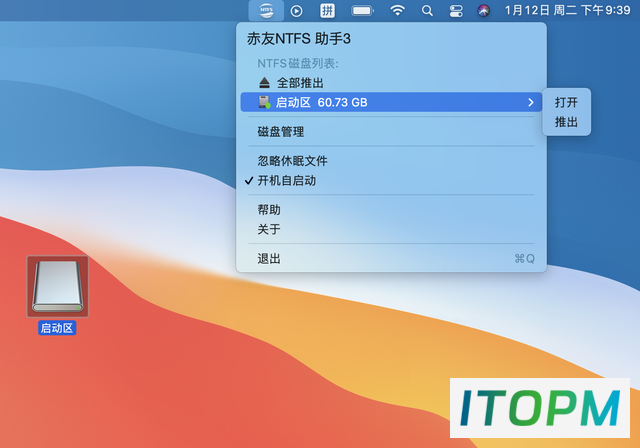Choose 打开 in the submenu
Image resolution: width=640 pixels, height=448 pixels.
click(566, 102)
